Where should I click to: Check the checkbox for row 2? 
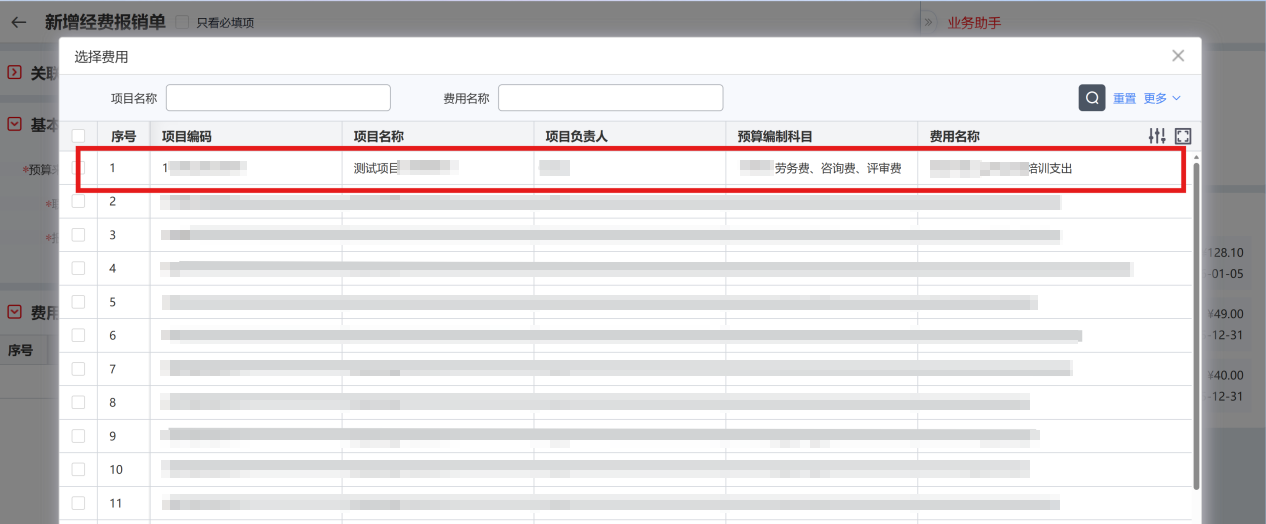point(78,201)
